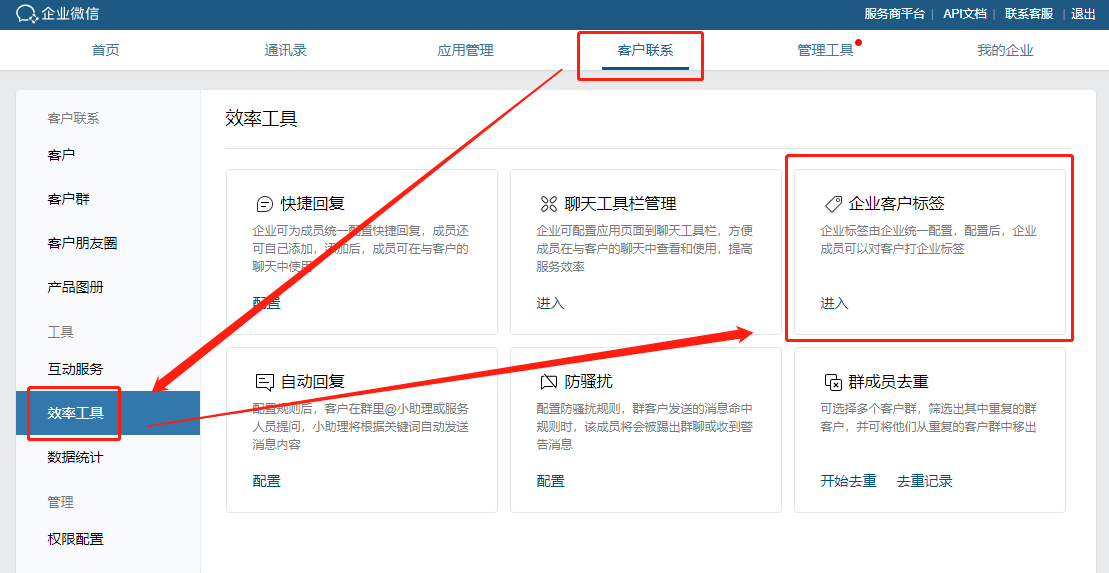Click the 快捷回复 speech bubble icon
Screen dimensions: 1109x573
tap(265, 204)
